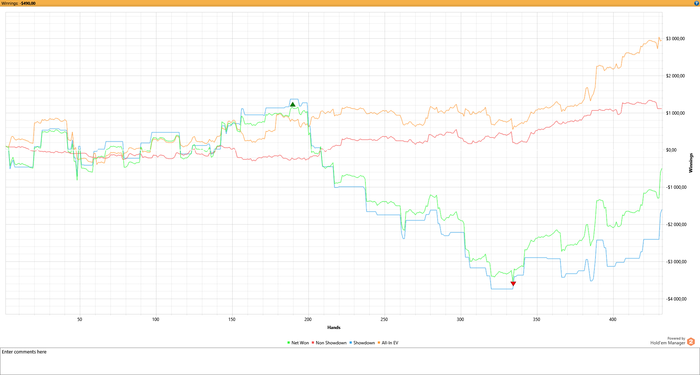Screen dimensions: 700x375
Task: Click the Winnings vertical axis title
Action: 691,163
